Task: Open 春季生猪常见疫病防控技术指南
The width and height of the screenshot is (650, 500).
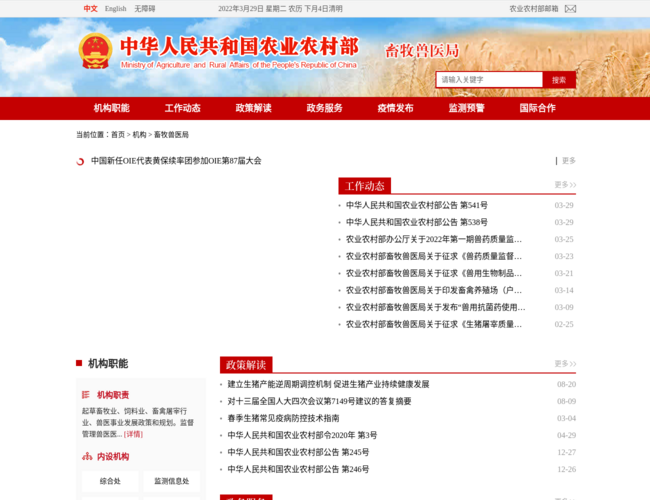Action: (x=283, y=418)
